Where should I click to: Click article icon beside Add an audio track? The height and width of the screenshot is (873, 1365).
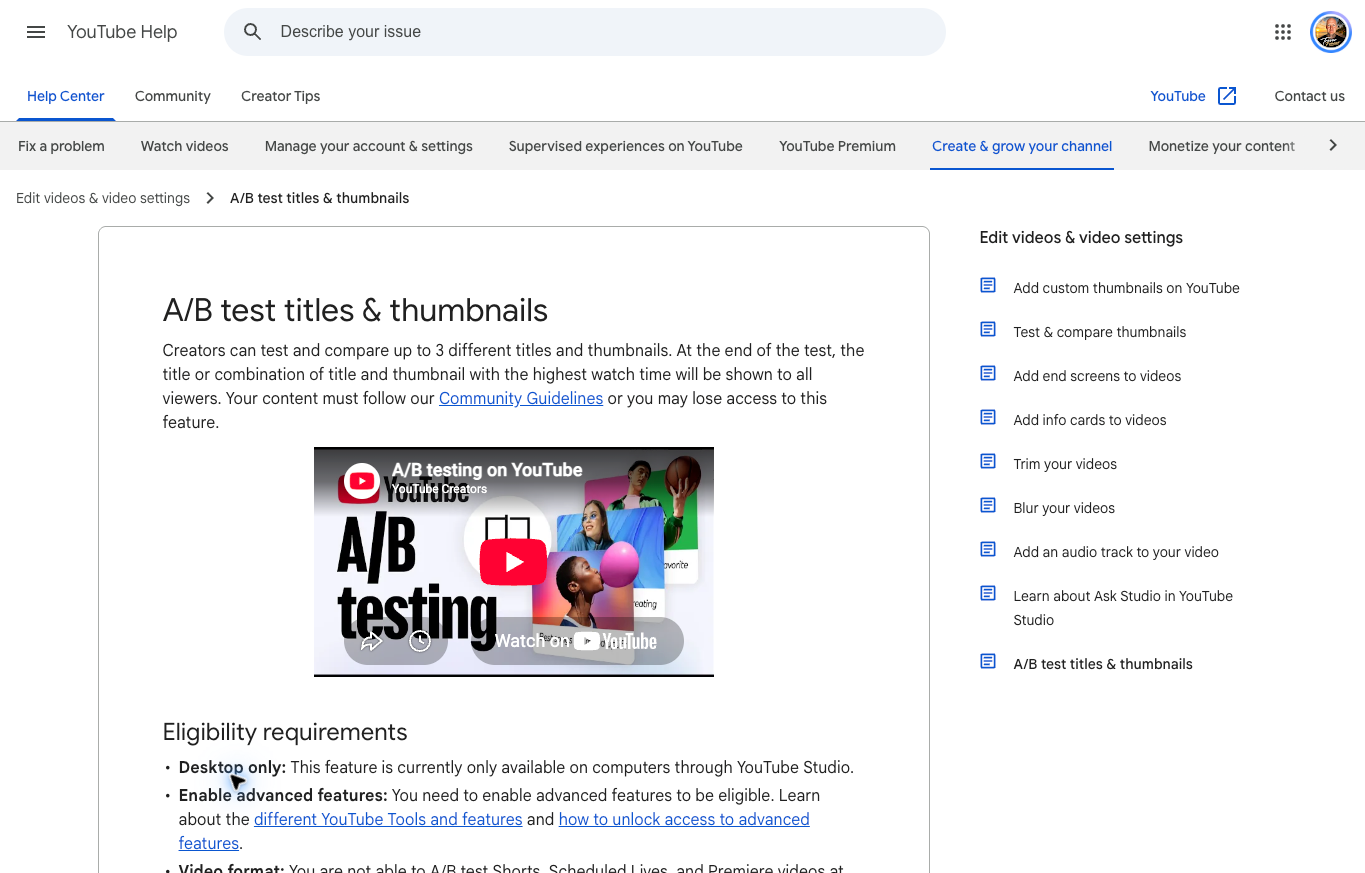(988, 550)
